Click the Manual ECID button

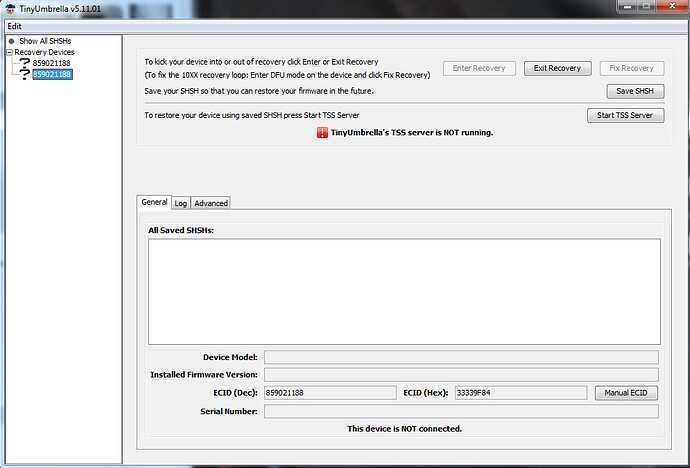coord(626,393)
